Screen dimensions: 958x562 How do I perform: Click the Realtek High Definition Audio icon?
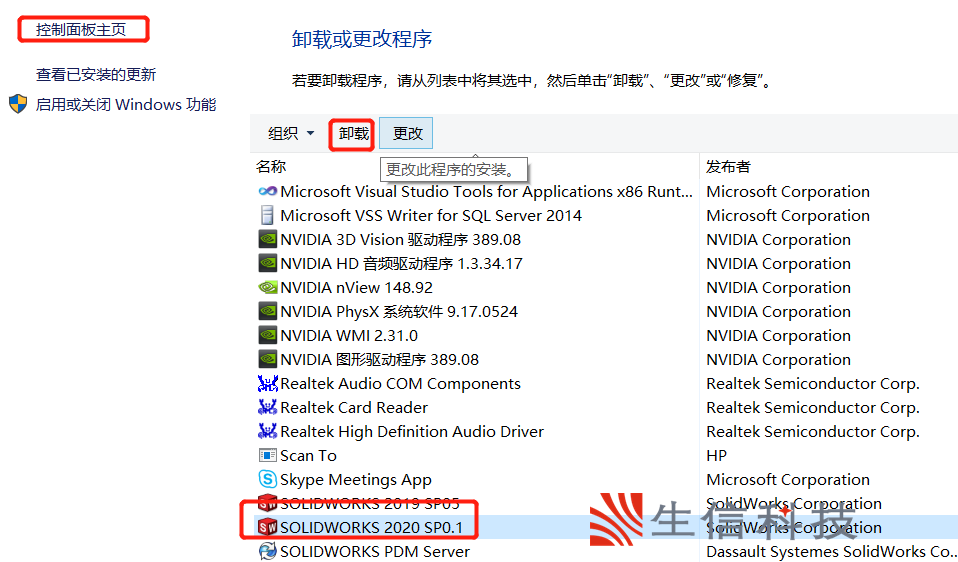tap(268, 431)
